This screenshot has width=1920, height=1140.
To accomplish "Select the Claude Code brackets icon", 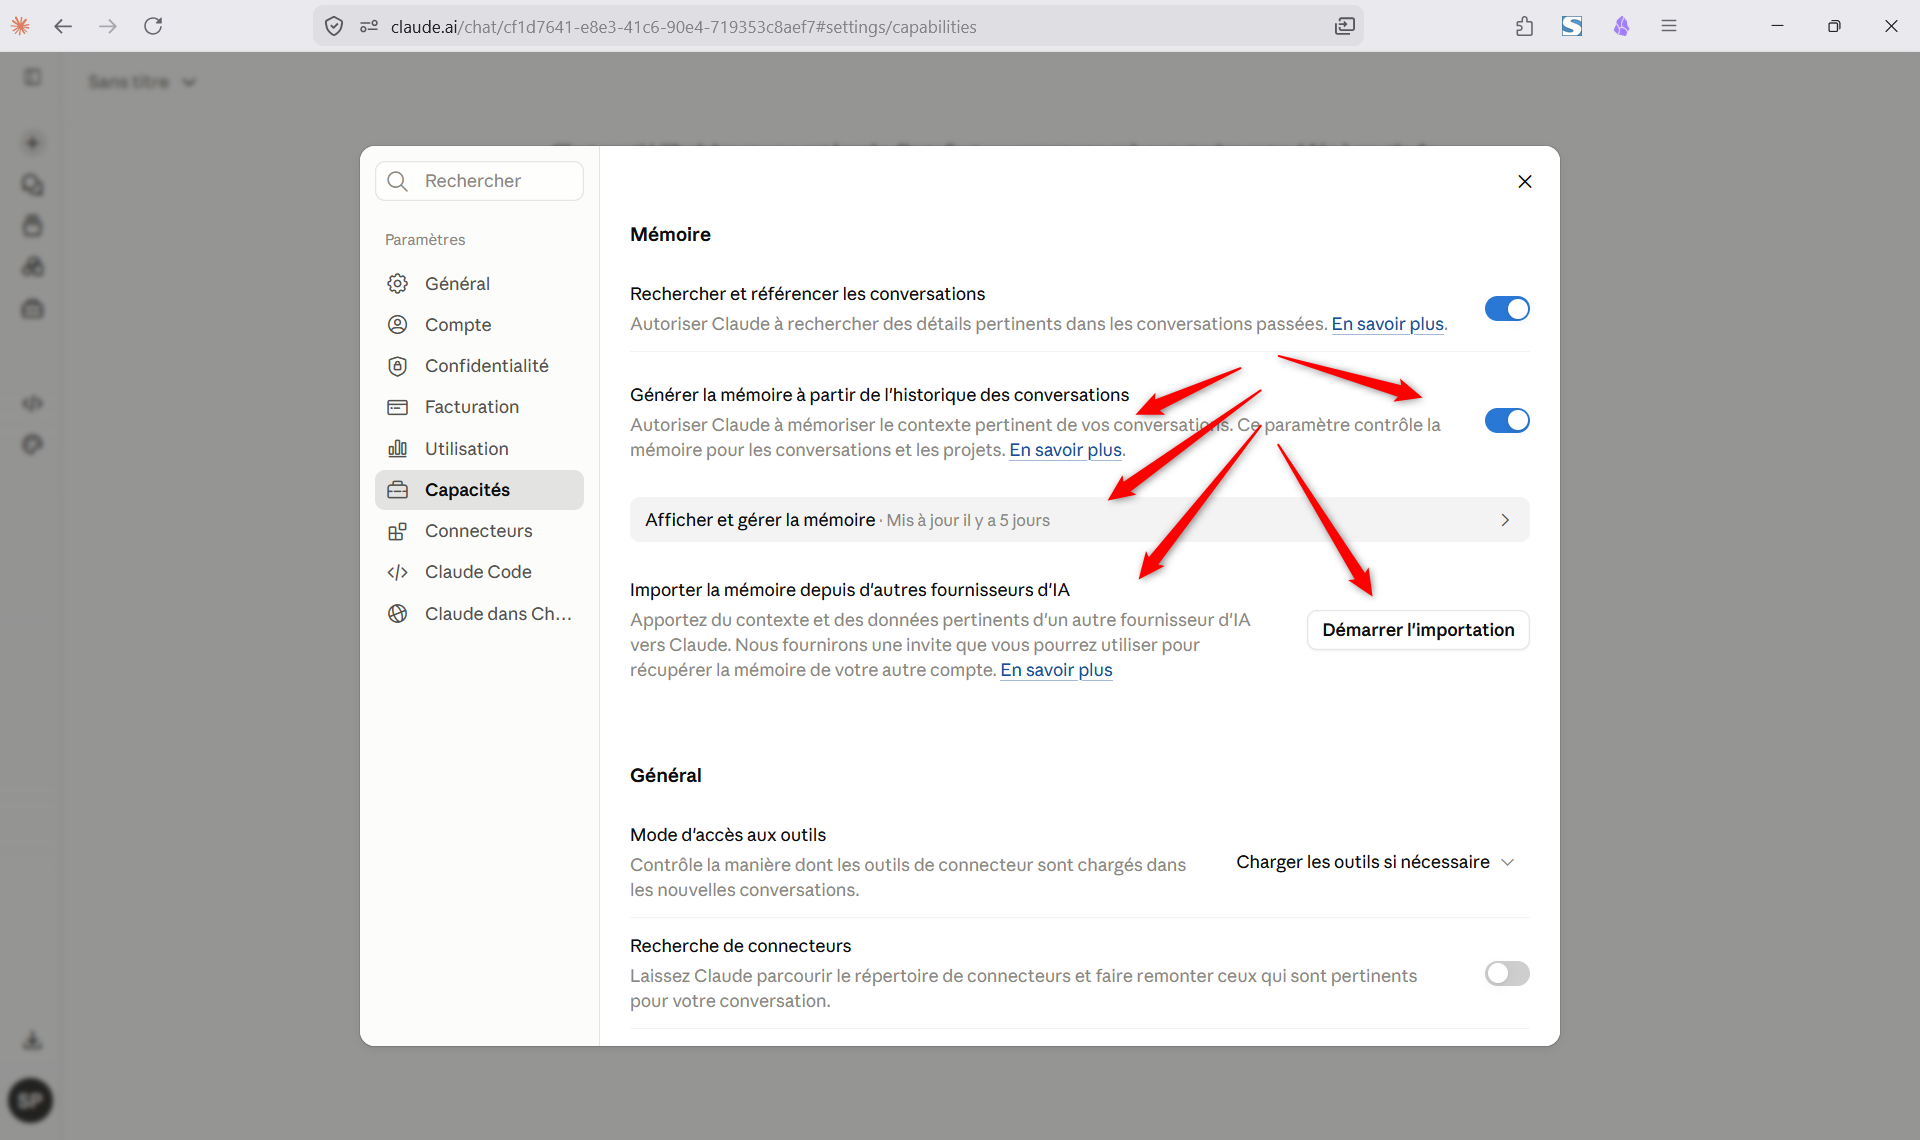I will 397,572.
